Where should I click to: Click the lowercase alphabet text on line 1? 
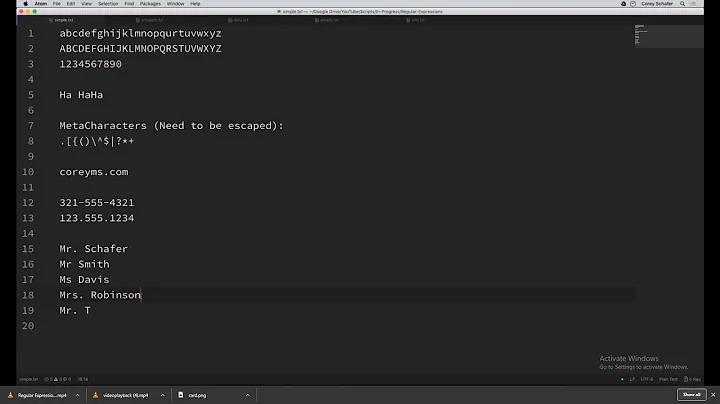point(140,34)
